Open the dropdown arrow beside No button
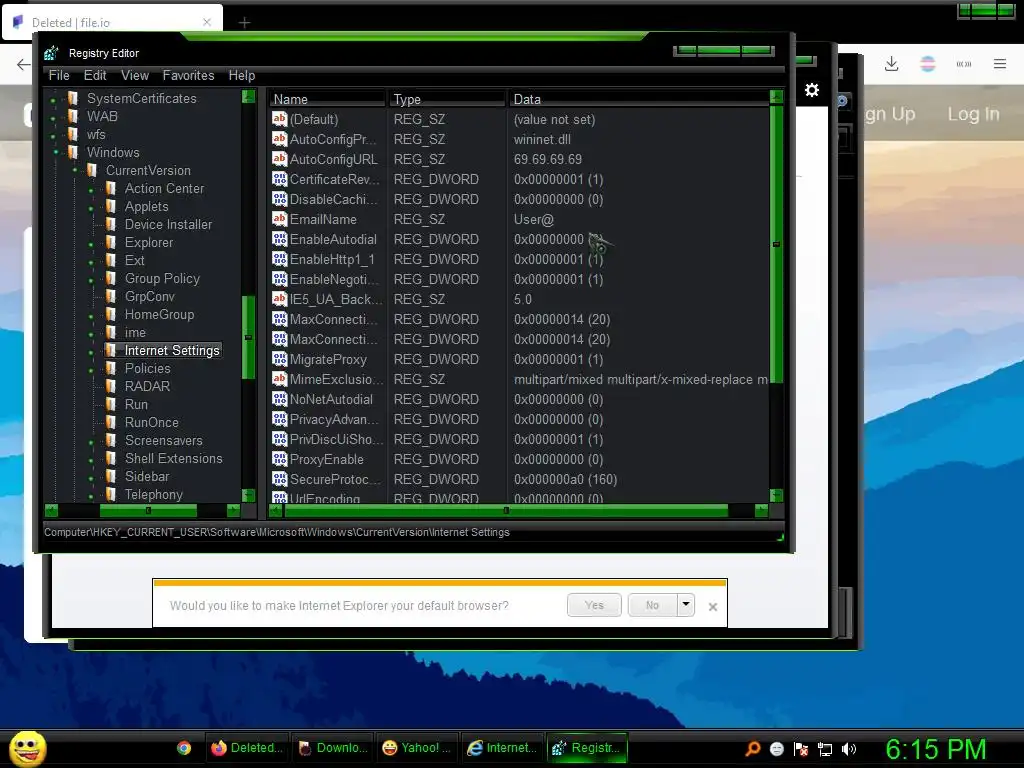This screenshot has width=1024, height=768. tap(686, 605)
